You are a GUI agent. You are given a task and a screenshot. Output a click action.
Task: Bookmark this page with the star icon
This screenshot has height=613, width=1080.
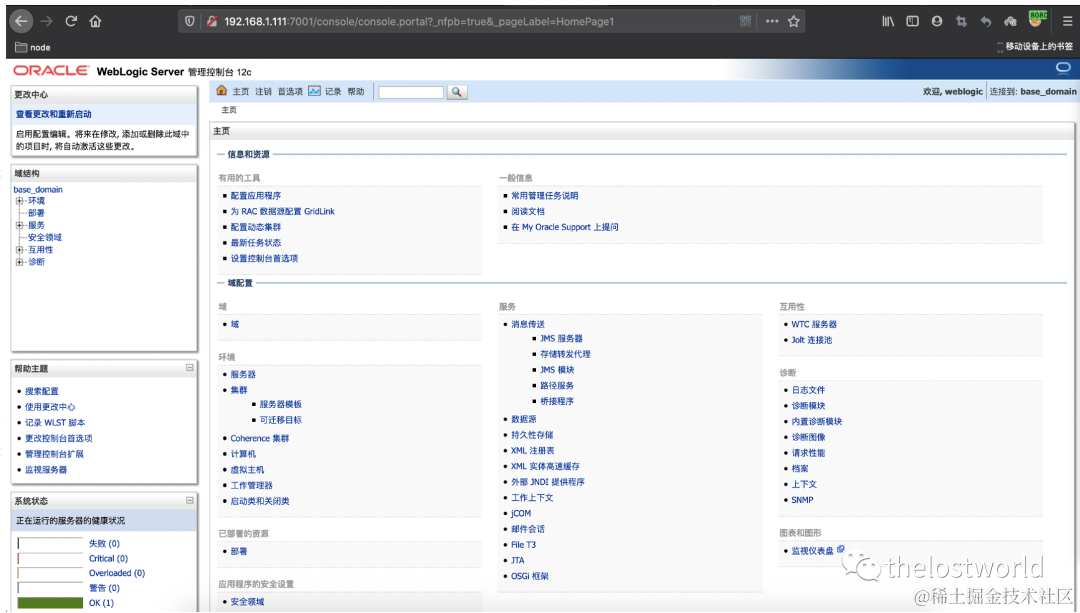click(x=793, y=21)
